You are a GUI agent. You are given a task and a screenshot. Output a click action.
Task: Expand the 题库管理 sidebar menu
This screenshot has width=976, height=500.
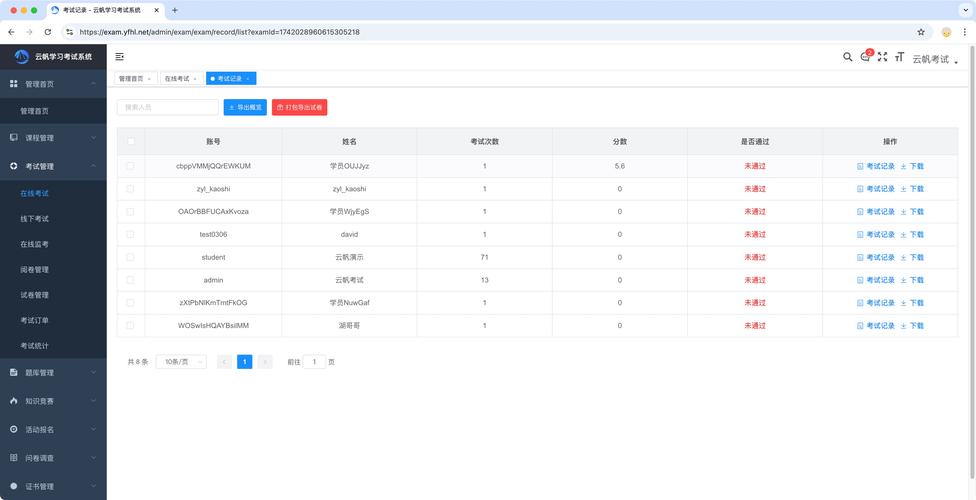(53, 373)
